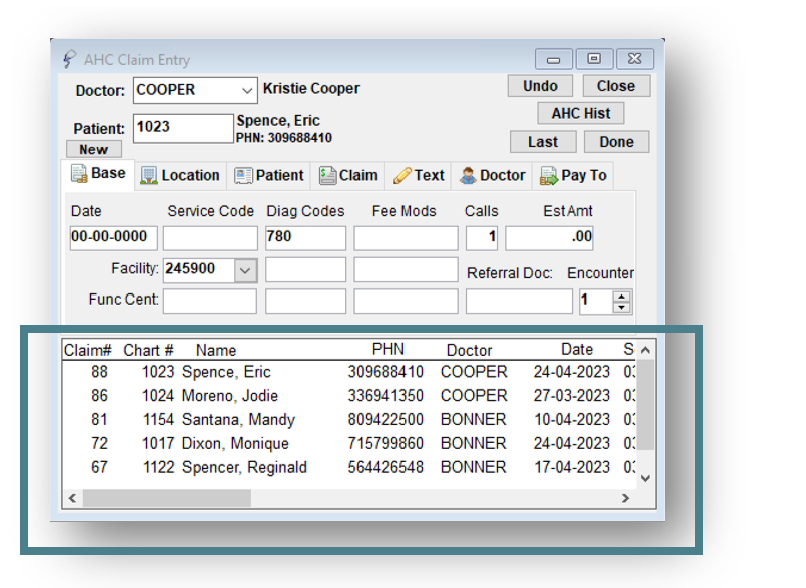The image size is (806, 588).
Task: Click the Est Amt field
Action: tap(549, 238)
